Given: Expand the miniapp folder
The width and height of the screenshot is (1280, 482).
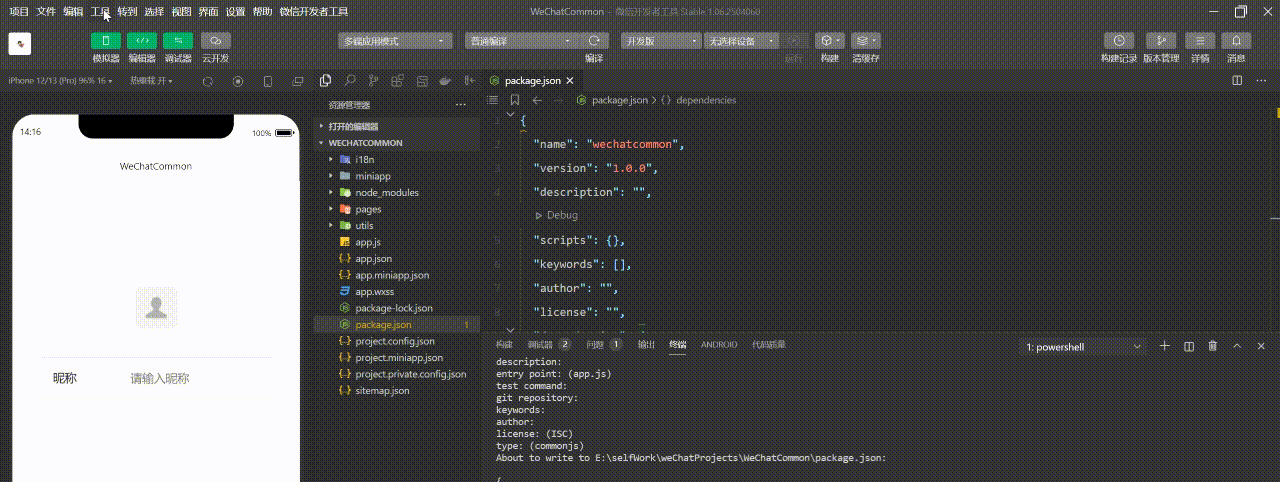Looking at the screenshot, I should 397,176.
